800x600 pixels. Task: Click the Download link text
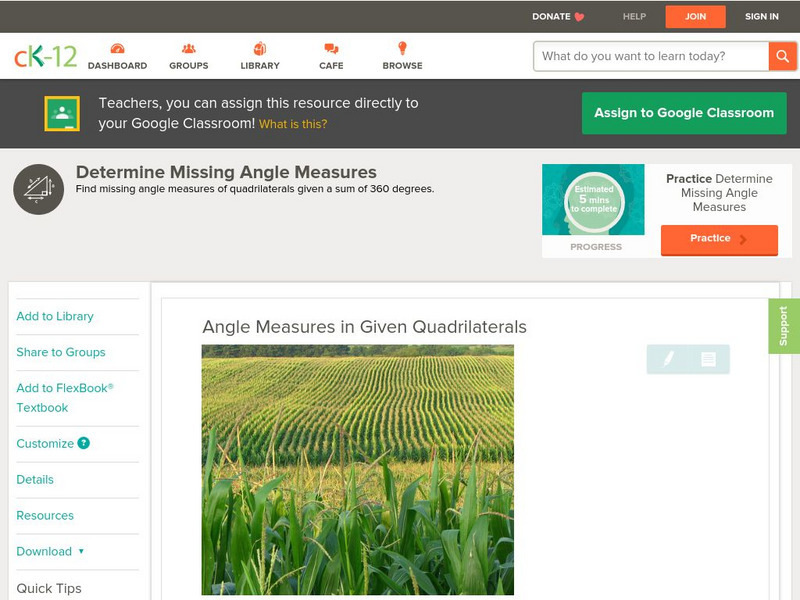44,552
